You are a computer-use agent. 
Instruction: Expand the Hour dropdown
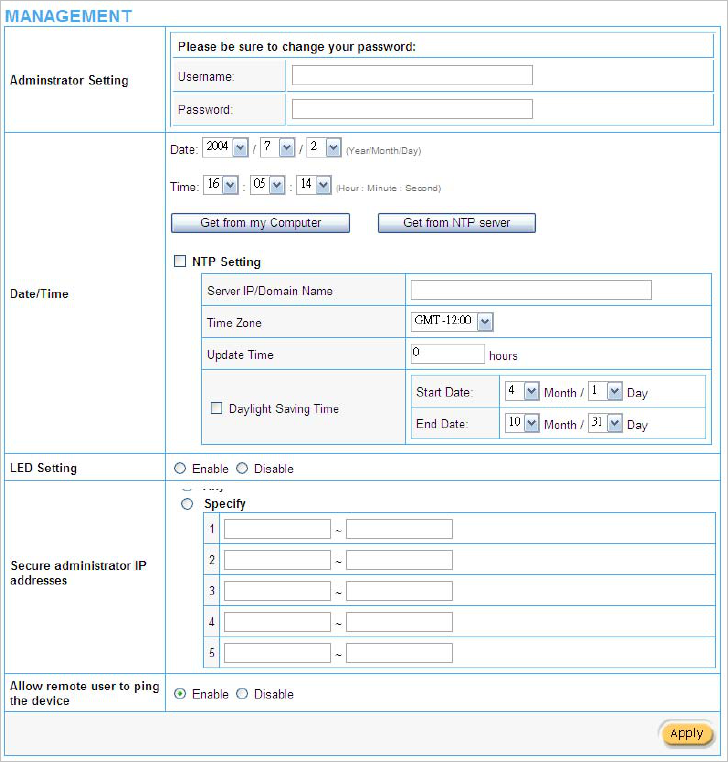pos(230,185)
